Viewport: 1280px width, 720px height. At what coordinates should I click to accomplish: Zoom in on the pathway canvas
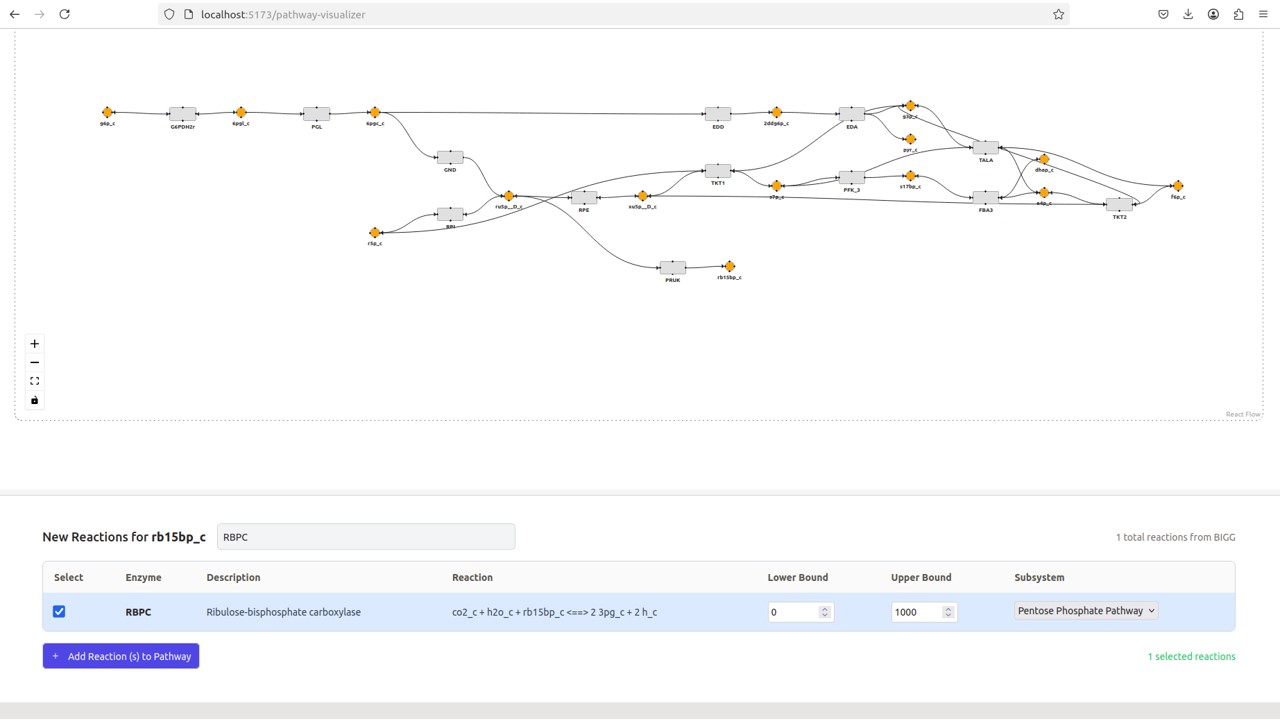(35, 344)
